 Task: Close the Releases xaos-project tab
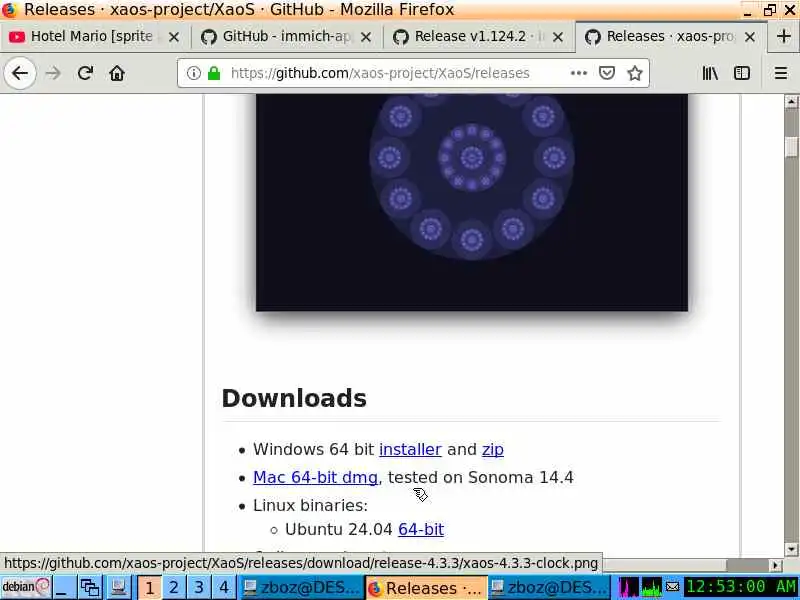coord(749,37)
